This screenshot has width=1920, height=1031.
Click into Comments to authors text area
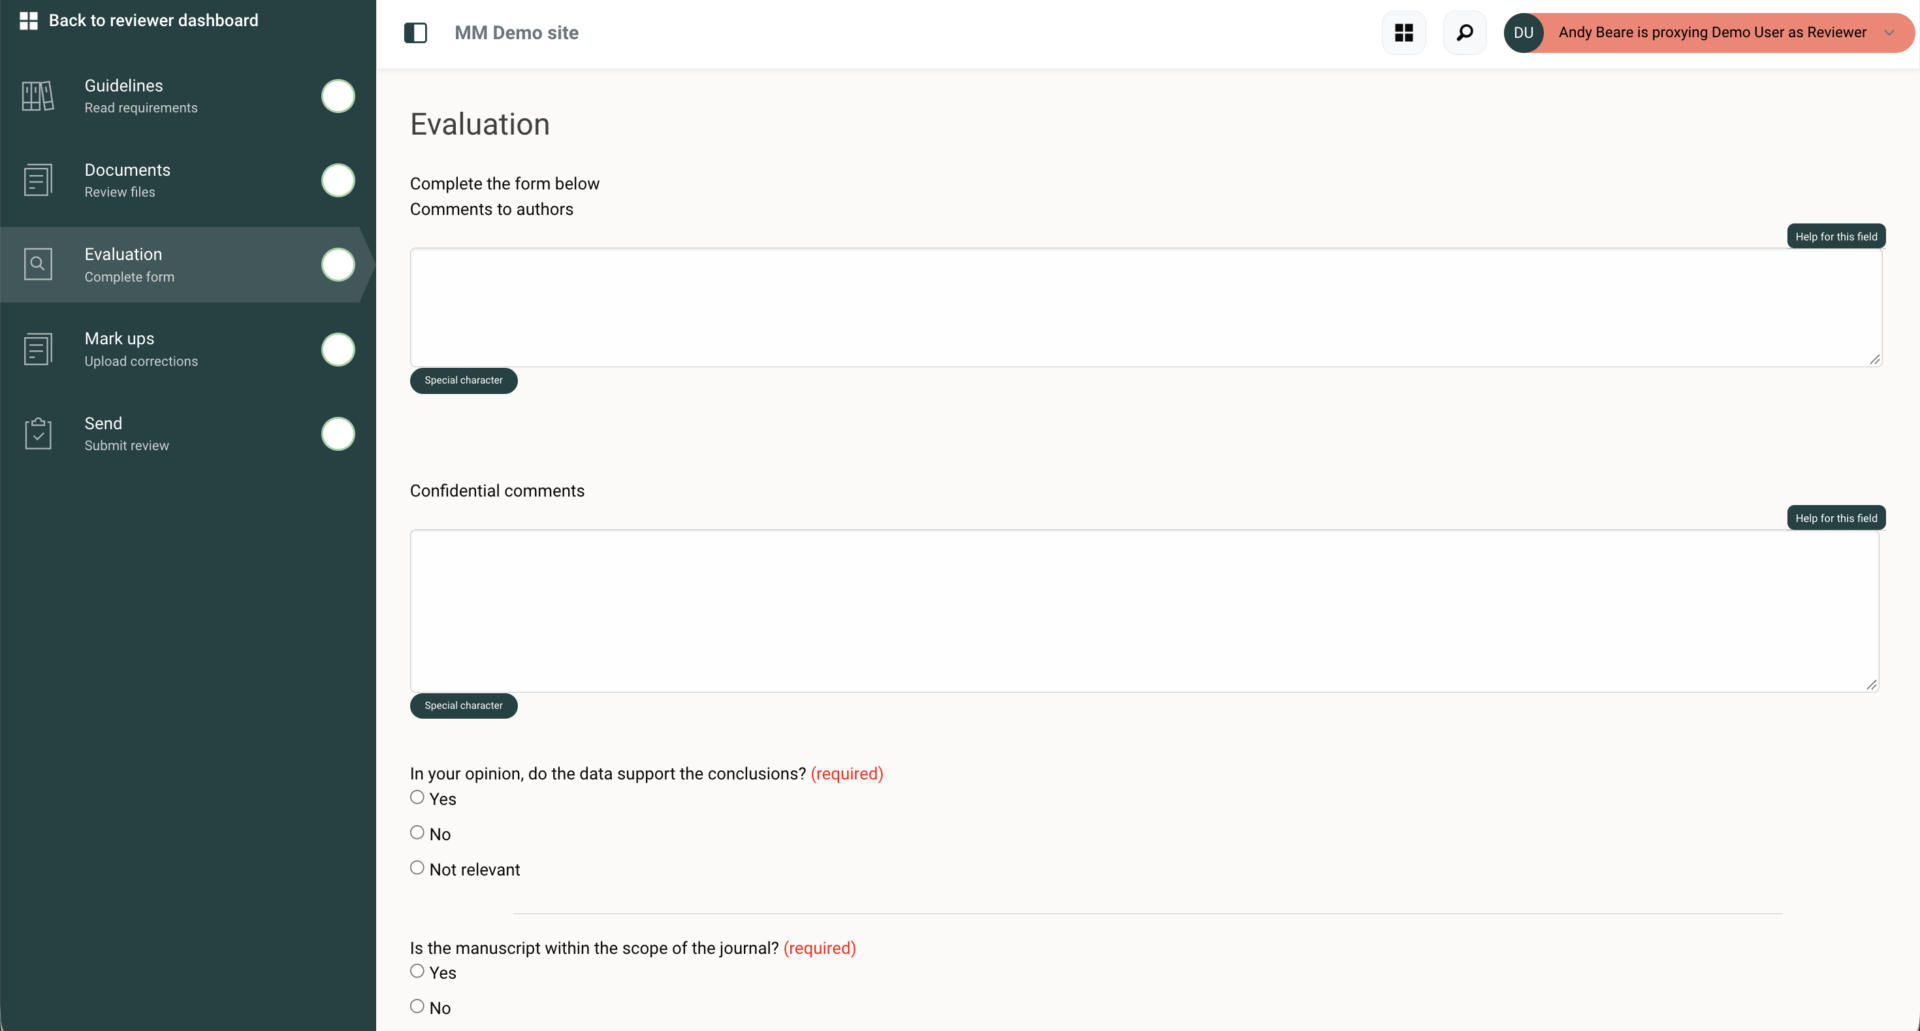point(1146,307)
